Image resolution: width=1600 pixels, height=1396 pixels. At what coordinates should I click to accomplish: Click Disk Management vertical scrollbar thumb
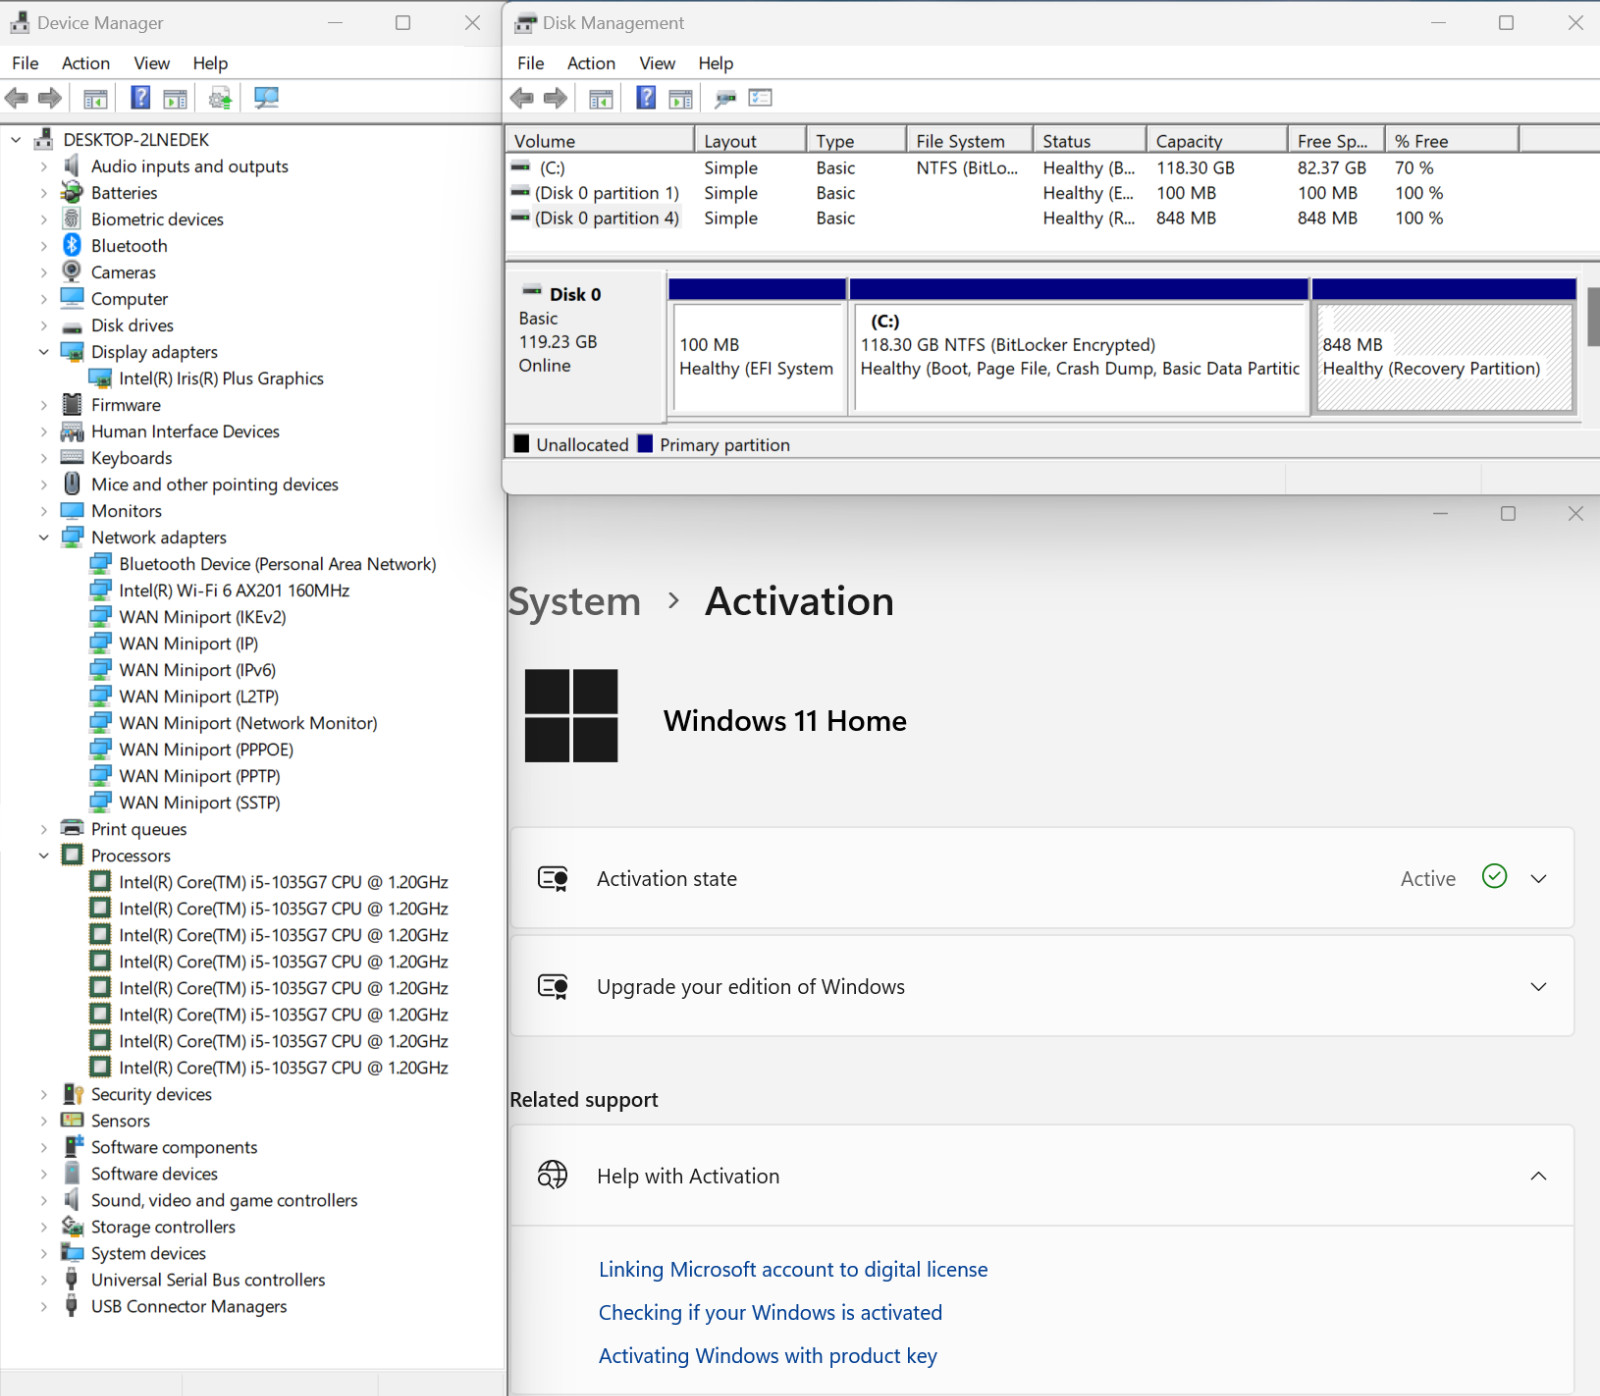(x=1594, y=317)
